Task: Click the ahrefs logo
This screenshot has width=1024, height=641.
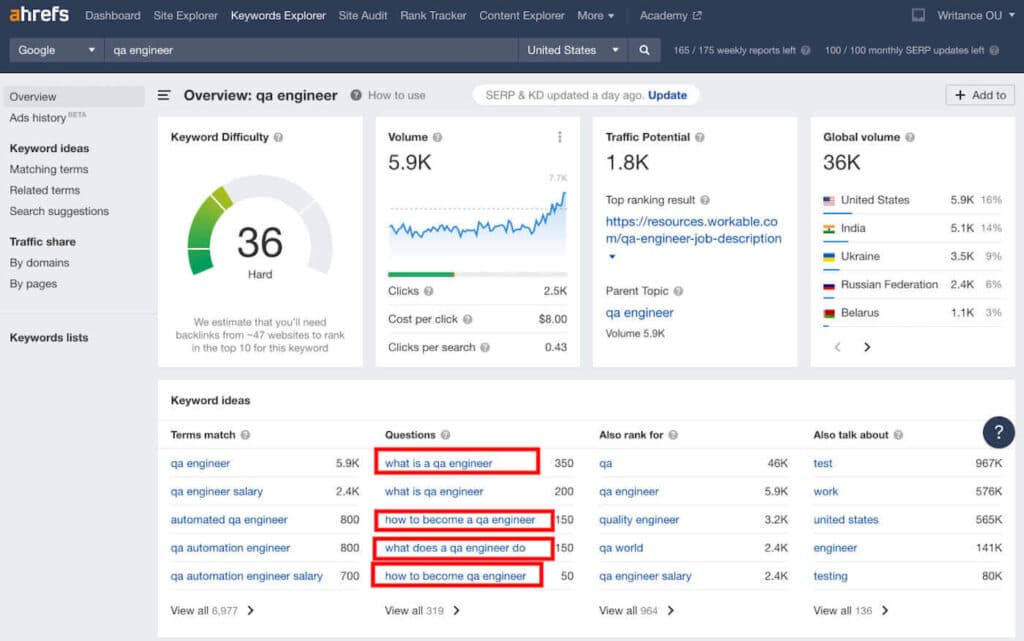Action: coord(38,14)
